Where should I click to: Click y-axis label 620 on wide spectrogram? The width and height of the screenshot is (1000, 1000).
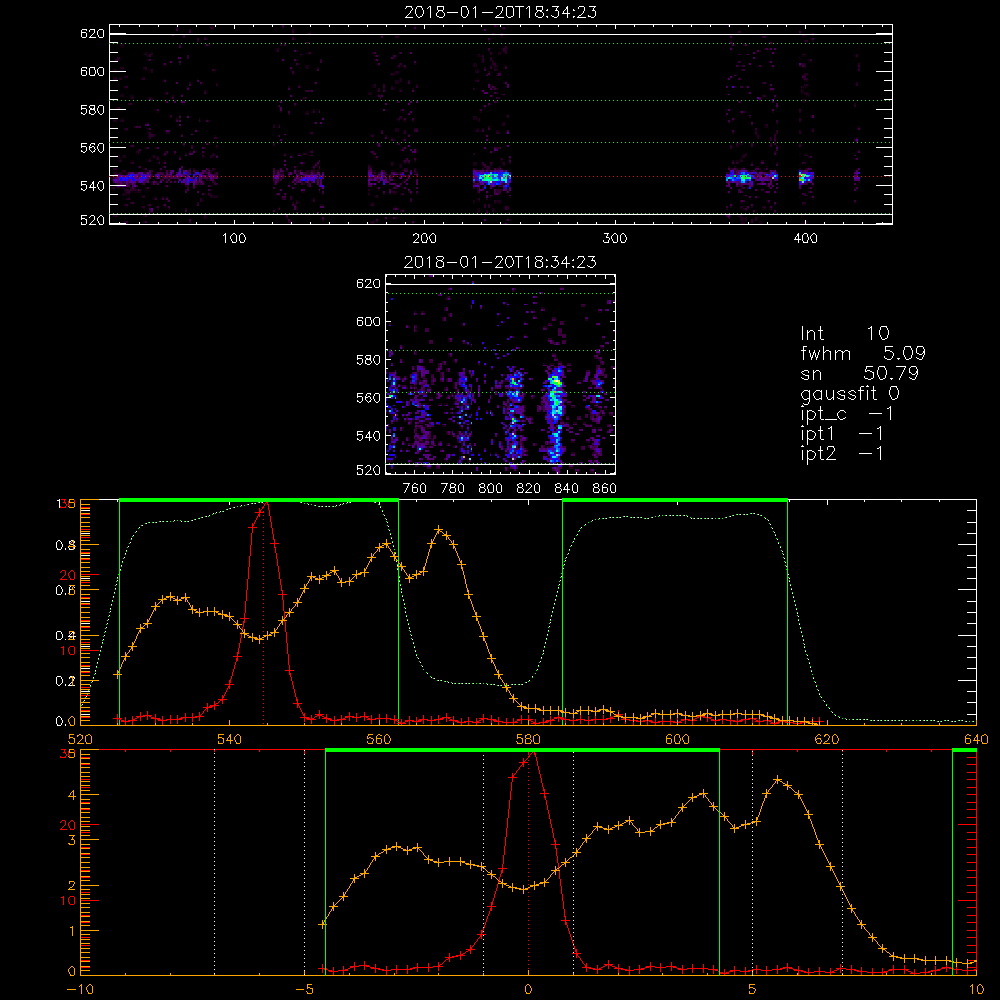(x=92, y=34)
